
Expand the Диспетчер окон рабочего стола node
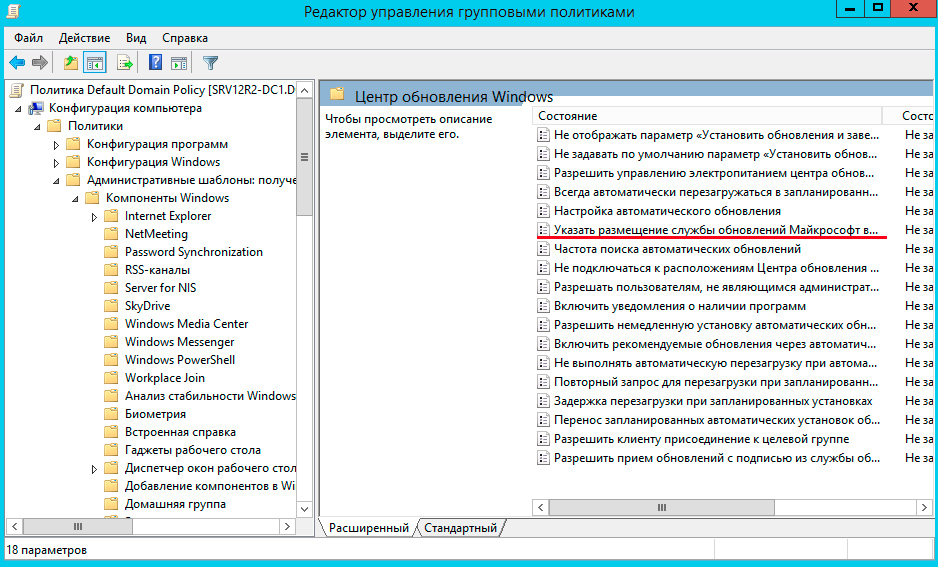[94, 469]
